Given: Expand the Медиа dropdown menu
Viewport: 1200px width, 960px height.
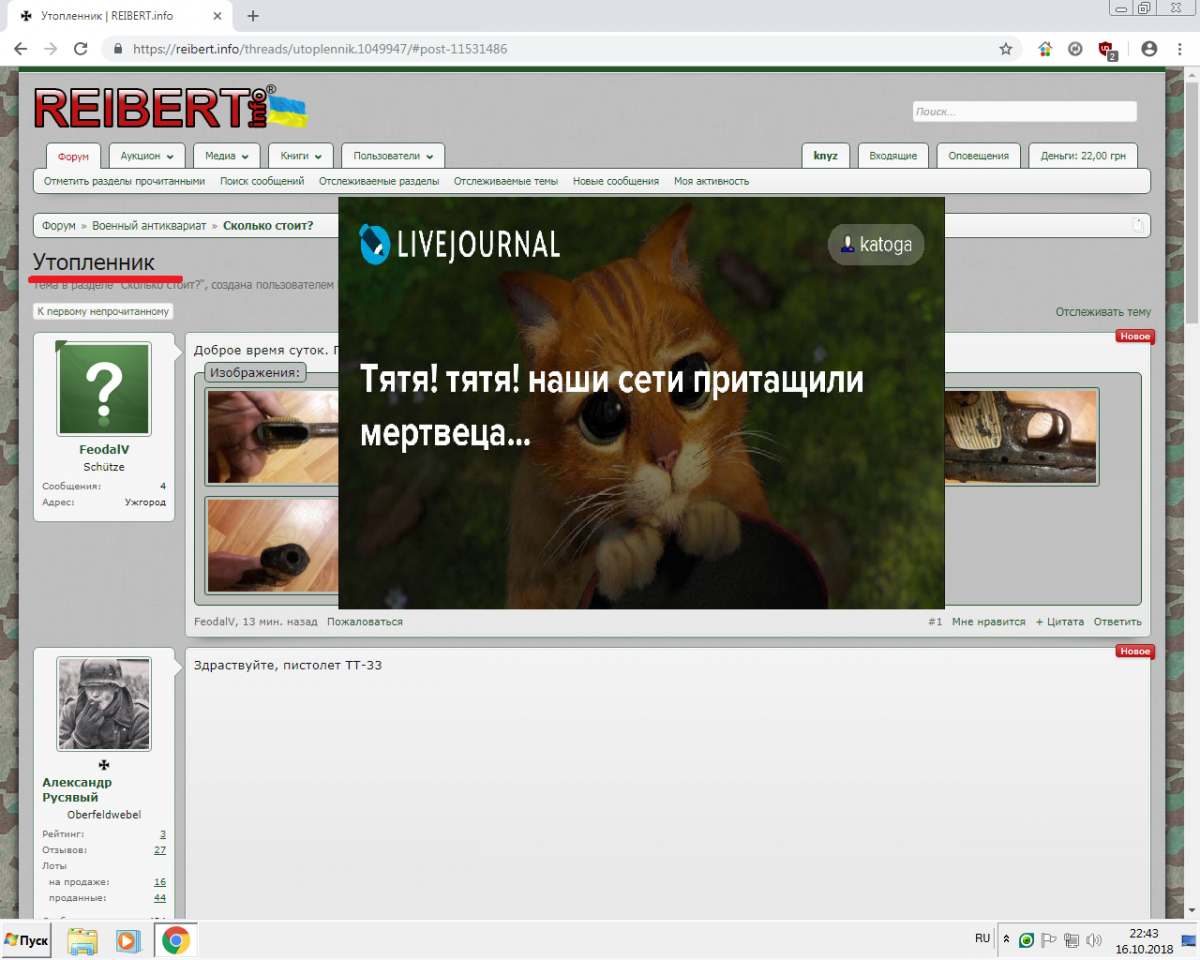Looking at the screenshot, I should coord(227,156).
